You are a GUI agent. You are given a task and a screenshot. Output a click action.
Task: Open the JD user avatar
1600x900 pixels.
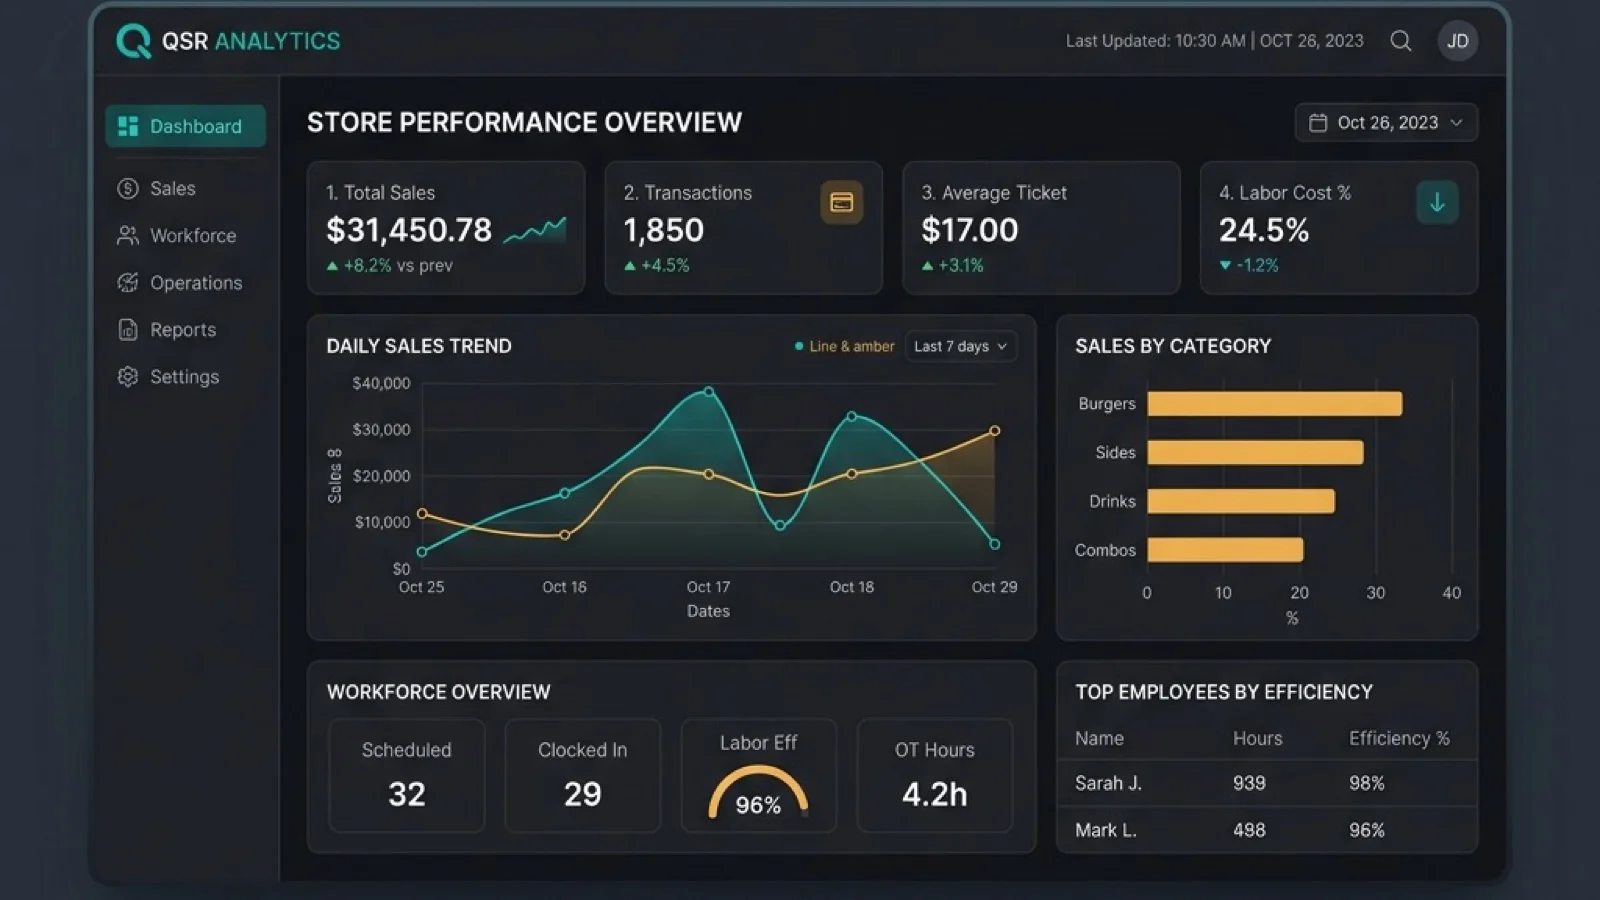click(1458, 41)
